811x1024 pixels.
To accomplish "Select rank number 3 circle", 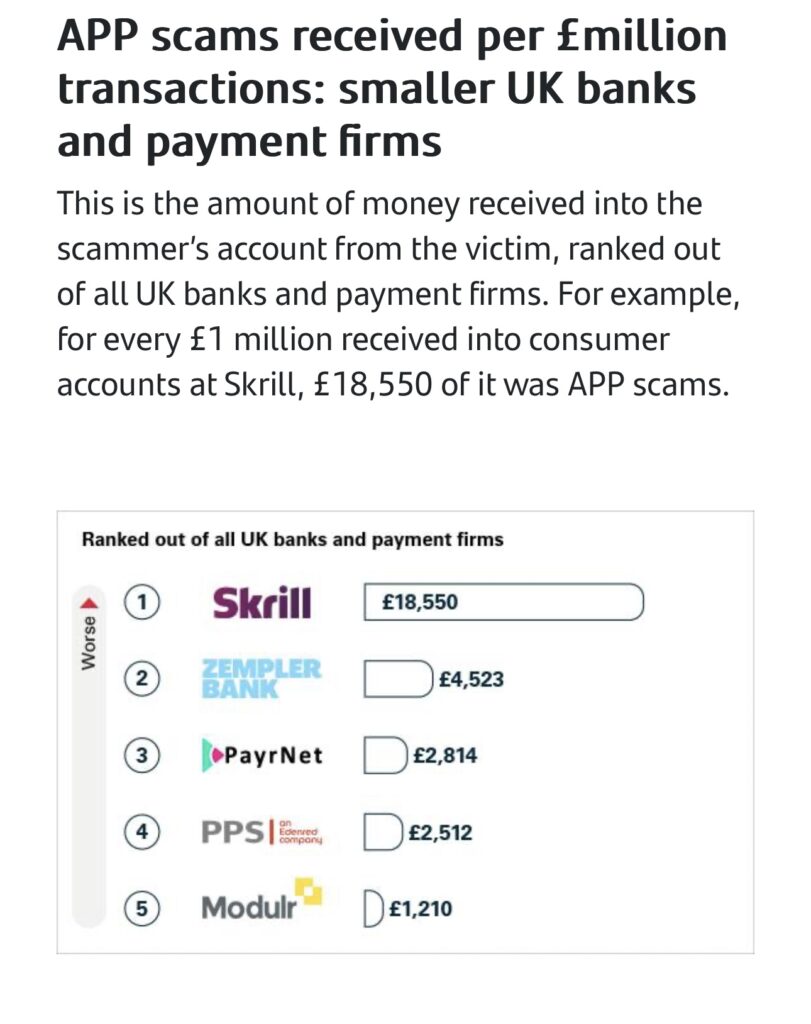I will coord(142,756).
